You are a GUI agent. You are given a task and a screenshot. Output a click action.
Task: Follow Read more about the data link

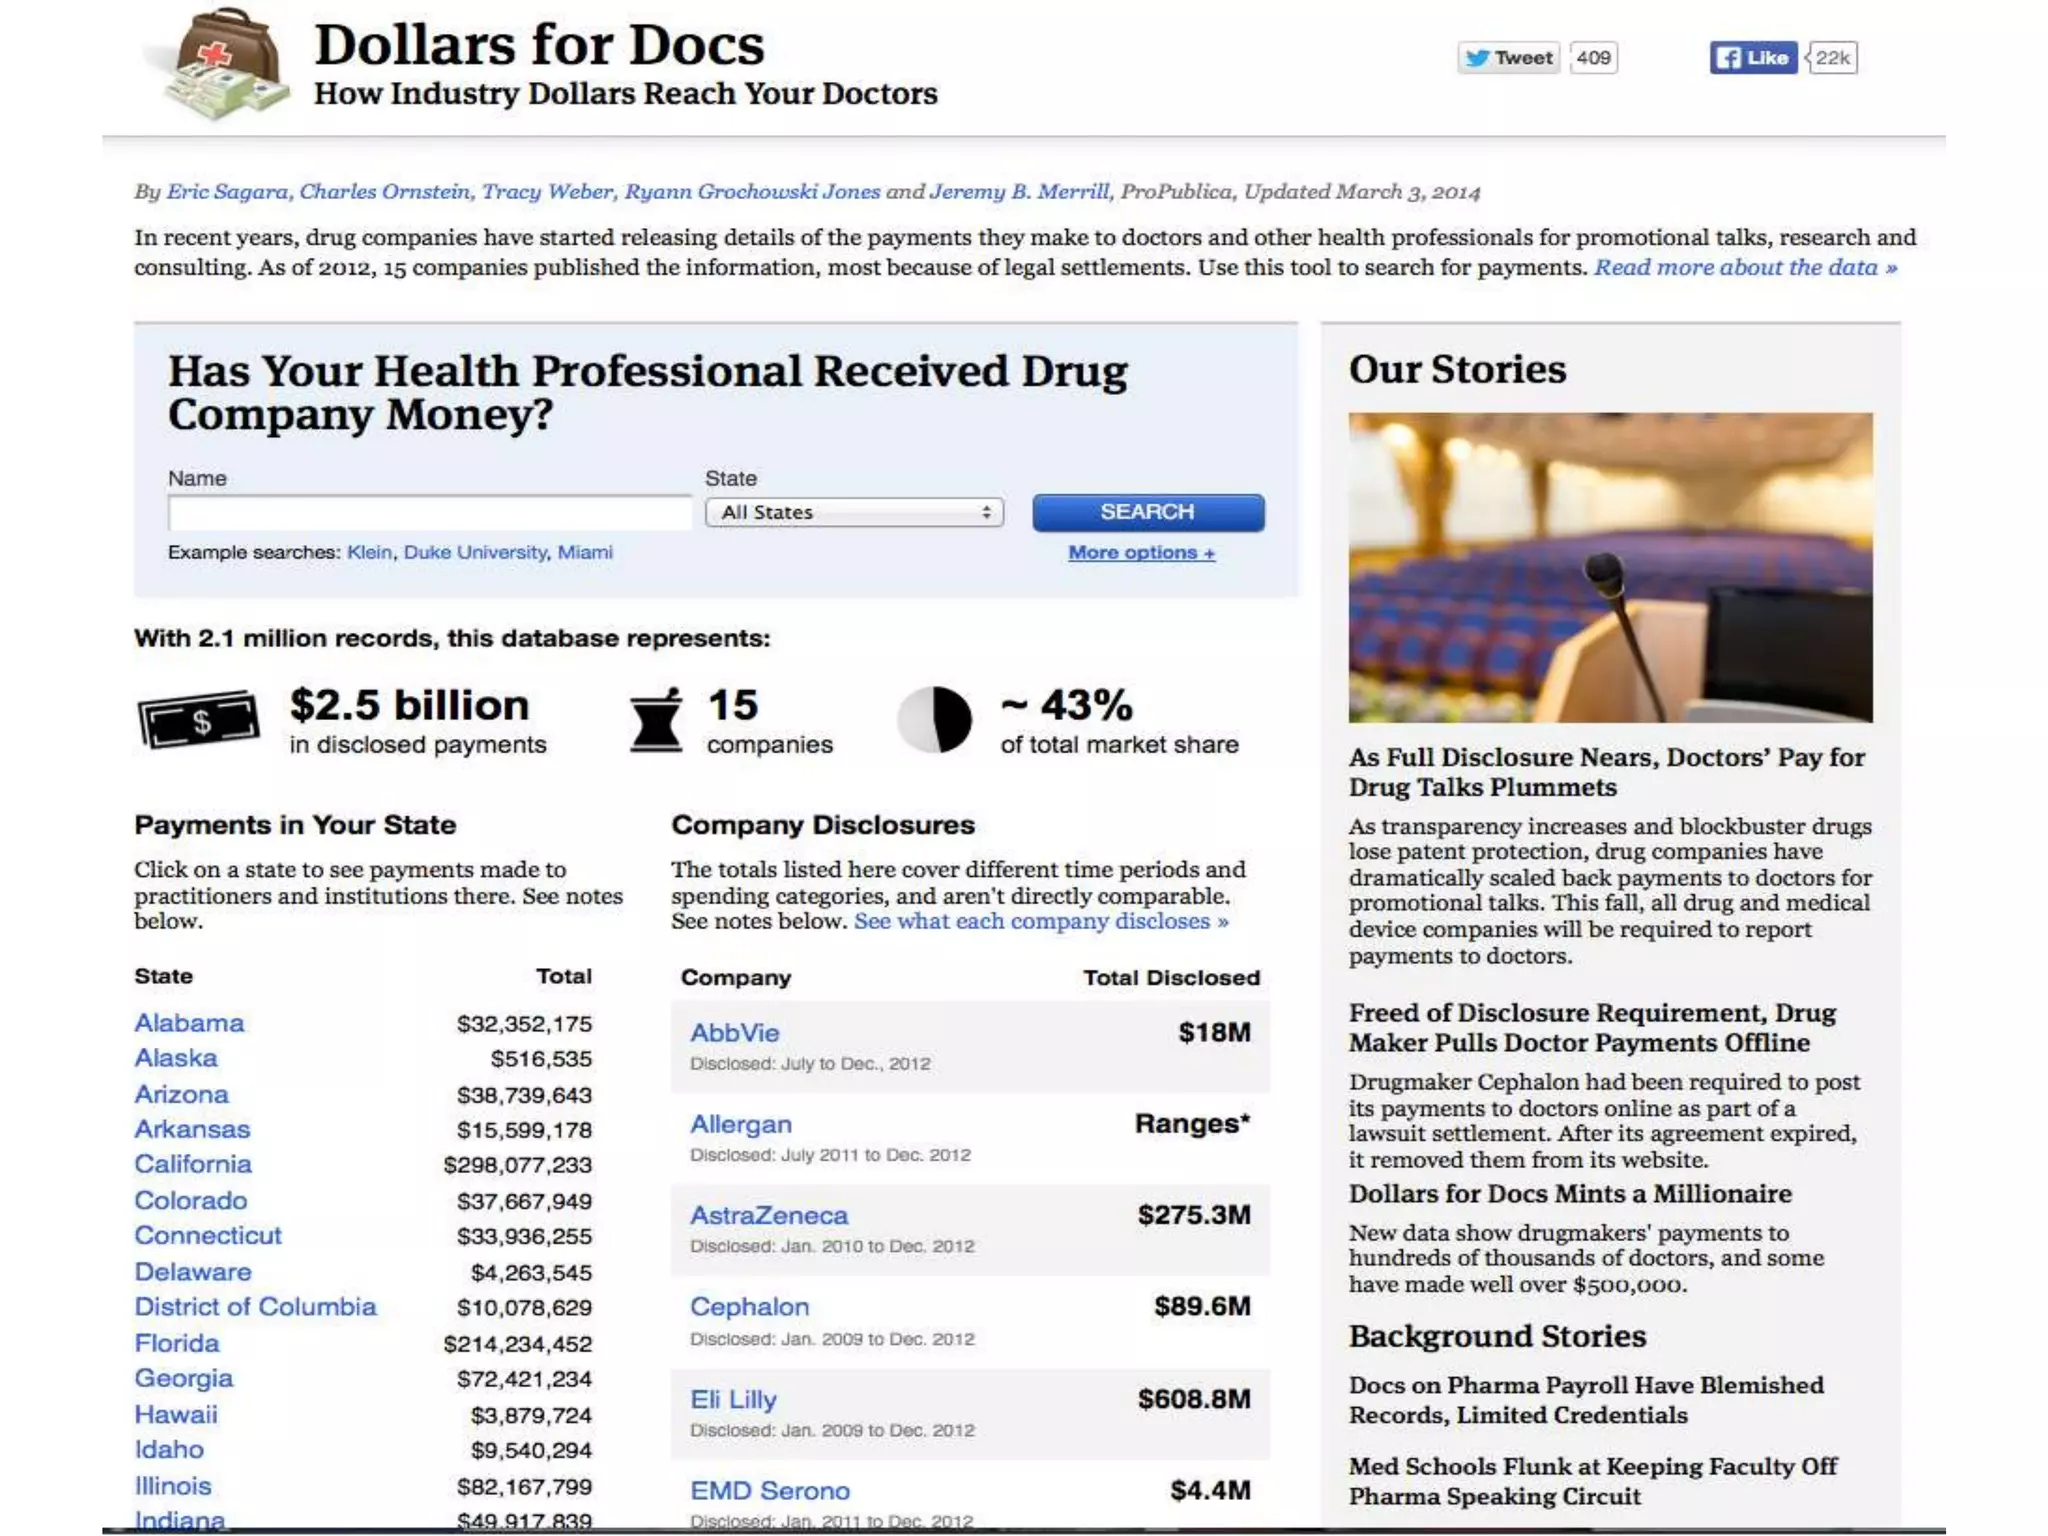[1745, 267]
